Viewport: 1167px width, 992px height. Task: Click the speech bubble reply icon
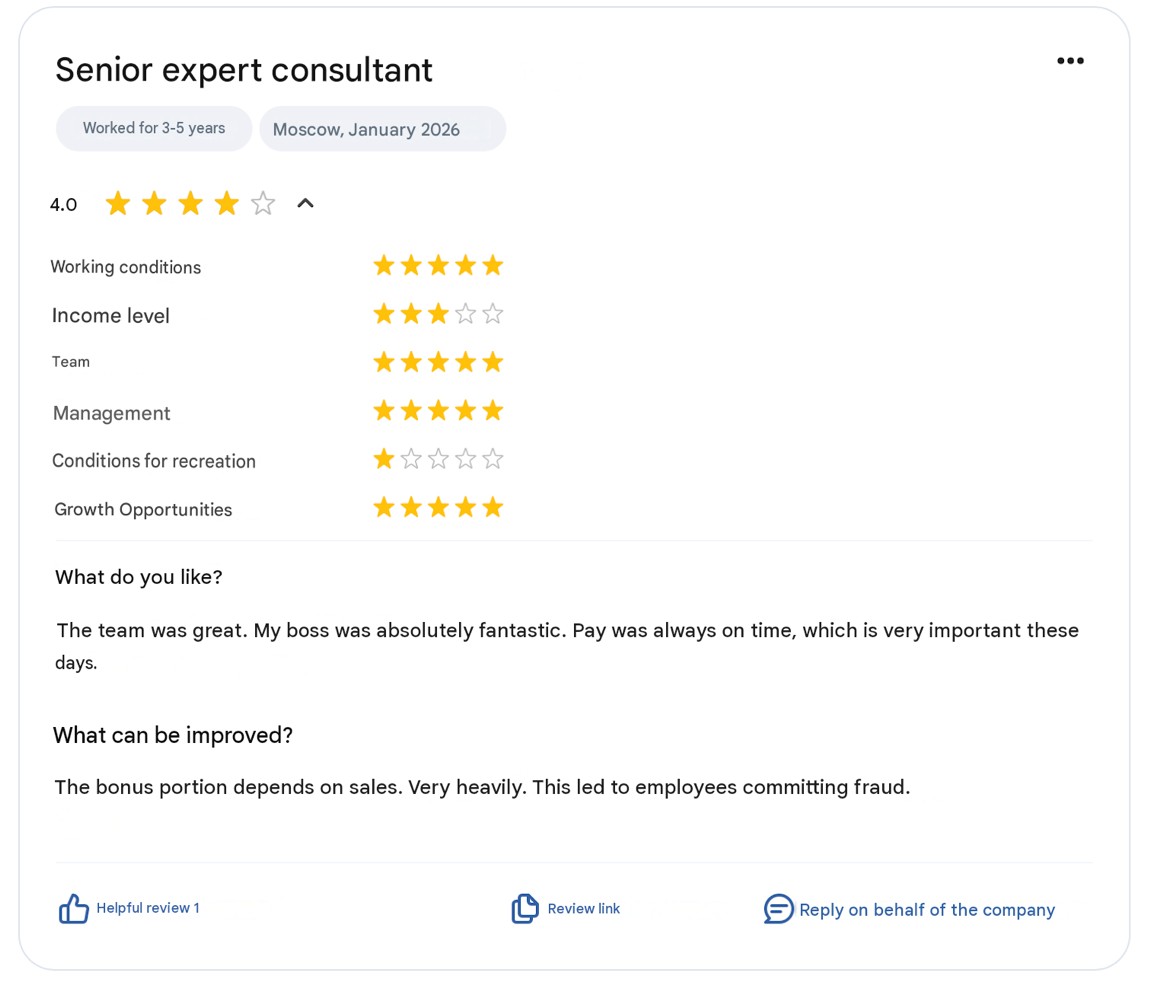pos(778,909)
